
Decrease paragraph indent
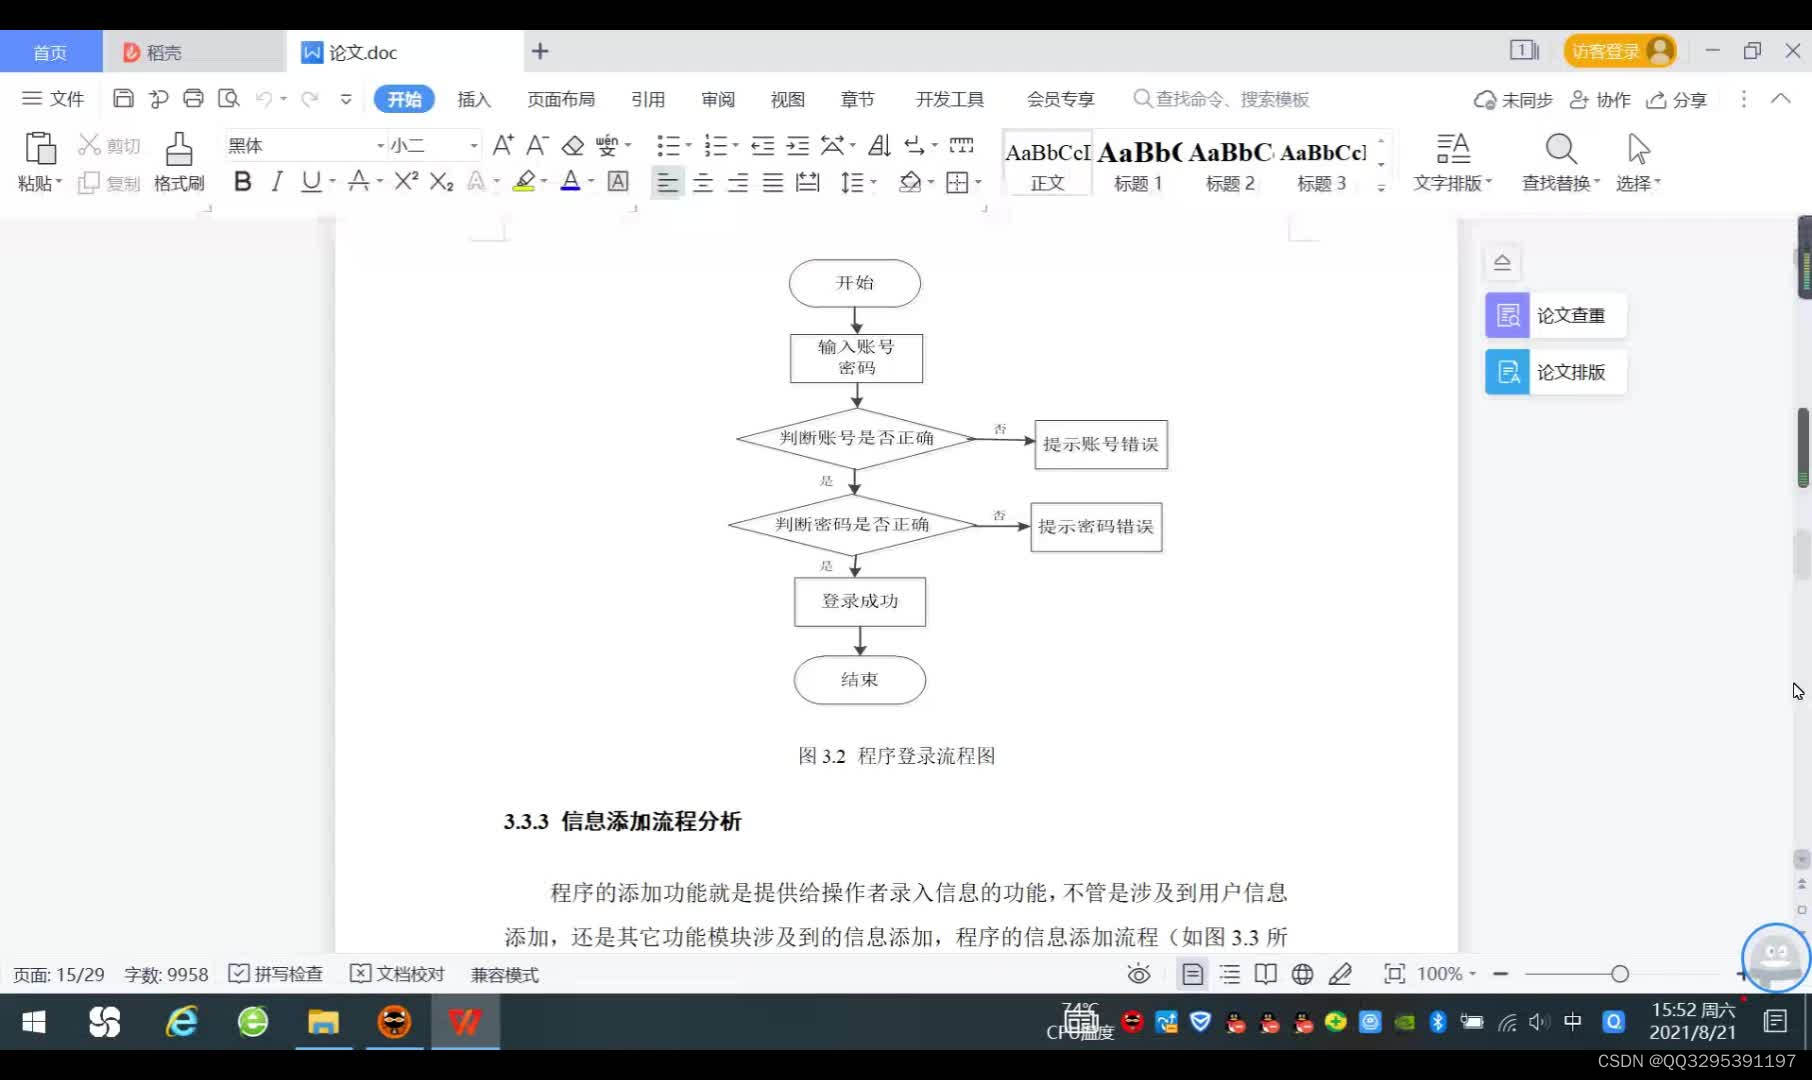(763, 146)
